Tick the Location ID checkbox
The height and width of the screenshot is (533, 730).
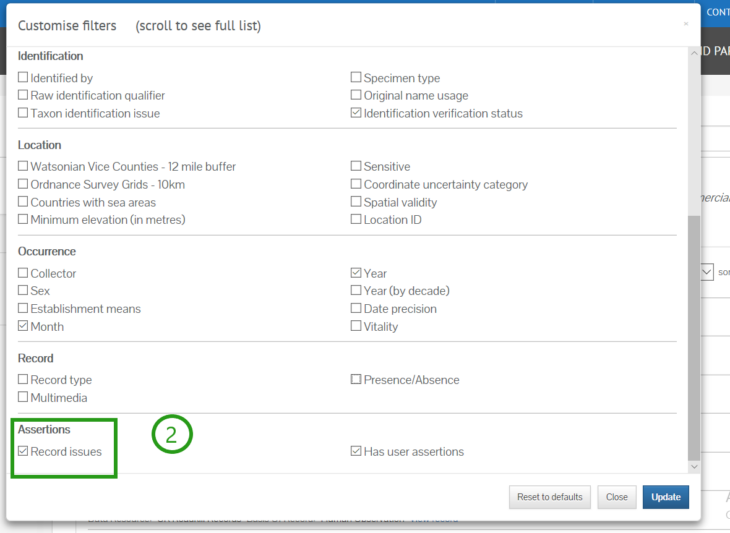coord(356,219)
